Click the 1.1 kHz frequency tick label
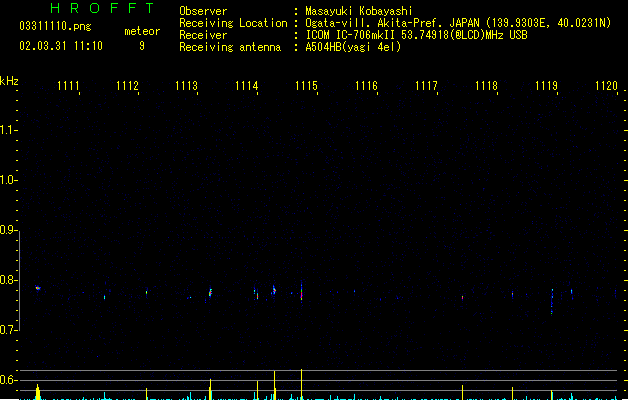Image resolution: width=629 pixels, height=400 pixels. tap(7, 130)
